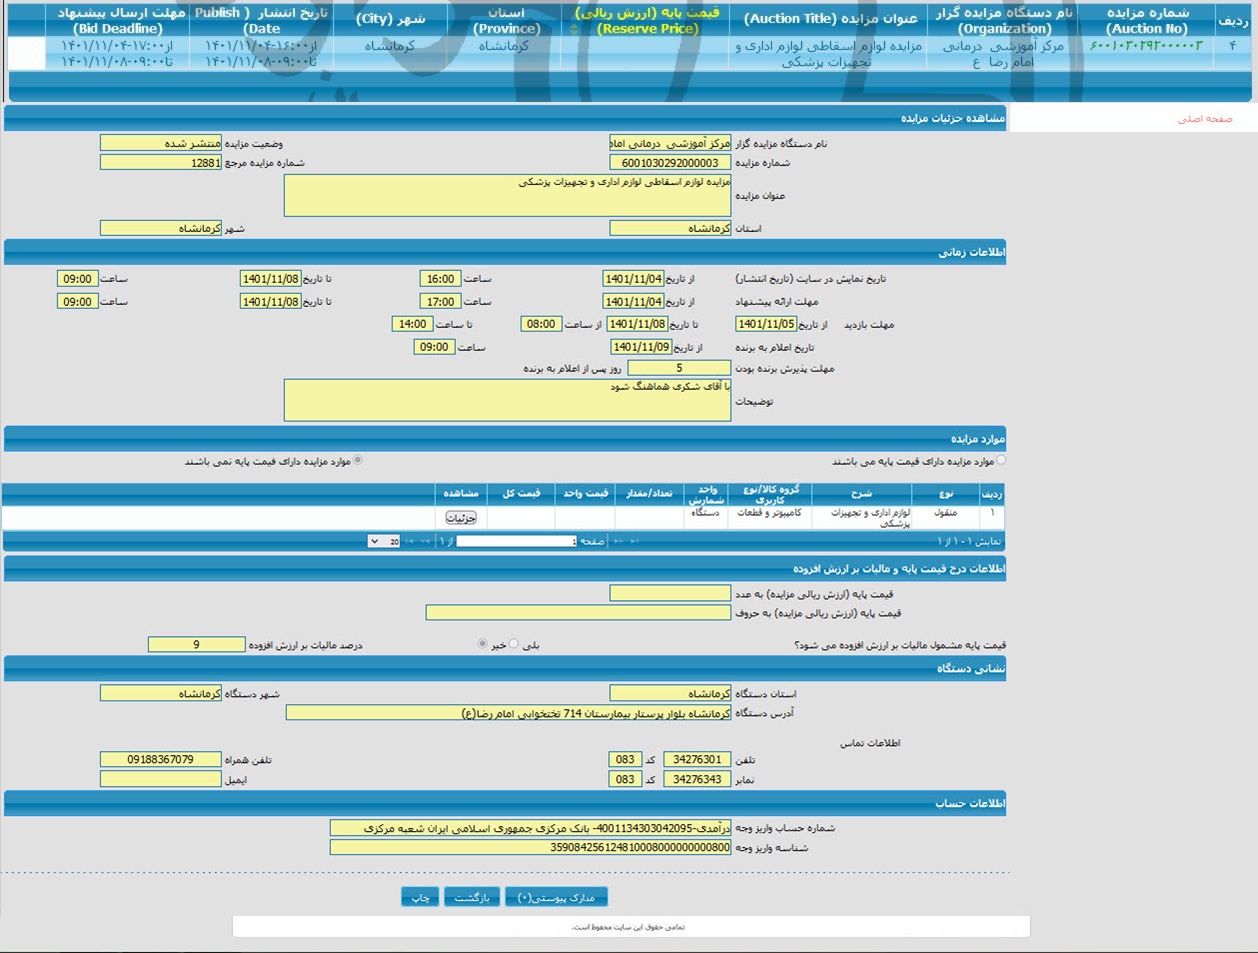Click the empty email input field
1258x953 pixels.
click(160, 779)
